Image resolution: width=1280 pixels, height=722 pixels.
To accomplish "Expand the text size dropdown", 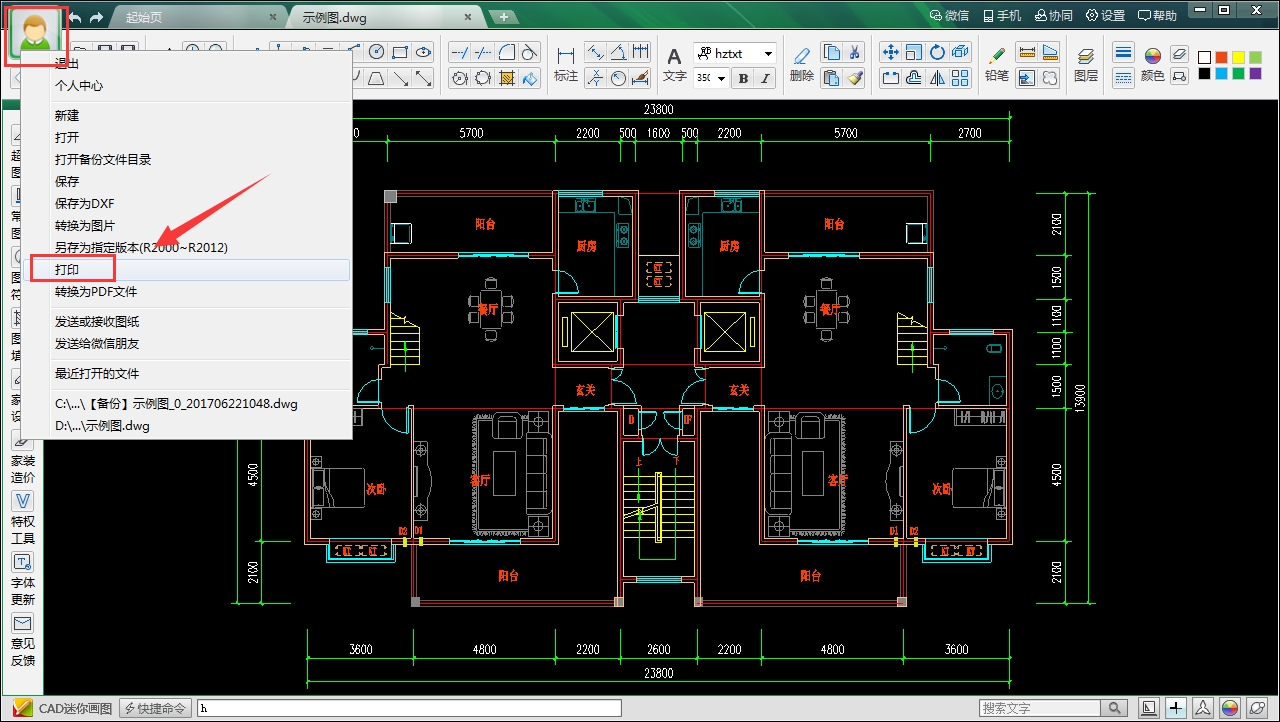I will 721,78.
